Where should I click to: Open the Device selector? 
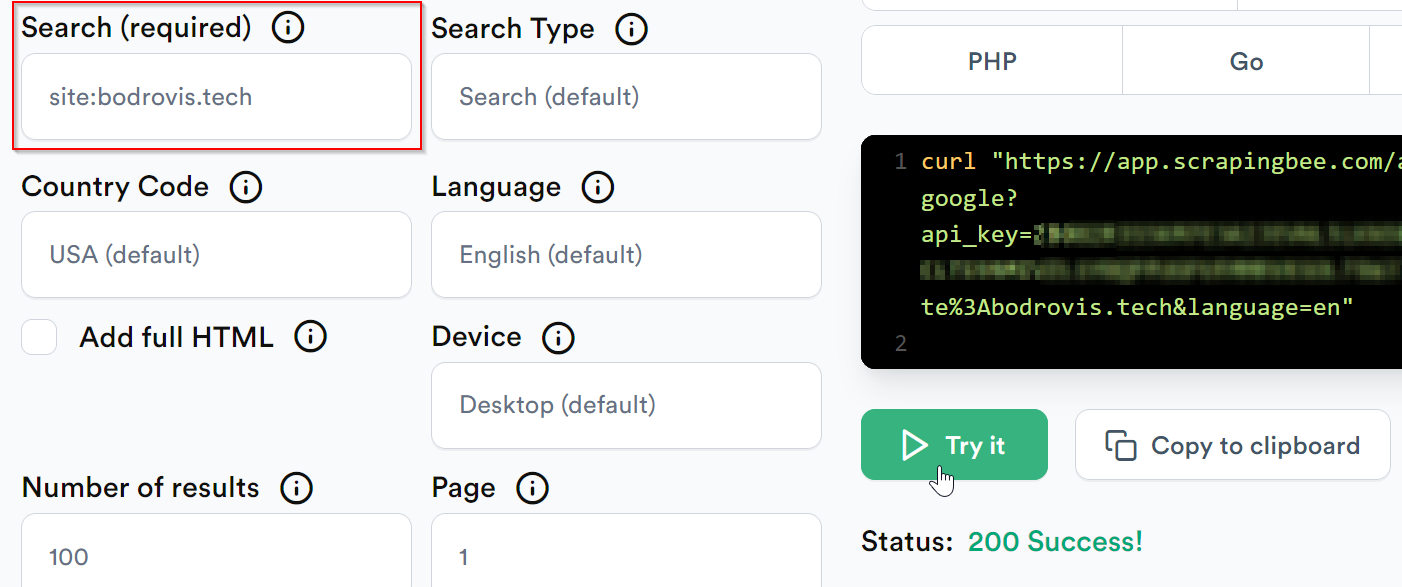point(626,404)
